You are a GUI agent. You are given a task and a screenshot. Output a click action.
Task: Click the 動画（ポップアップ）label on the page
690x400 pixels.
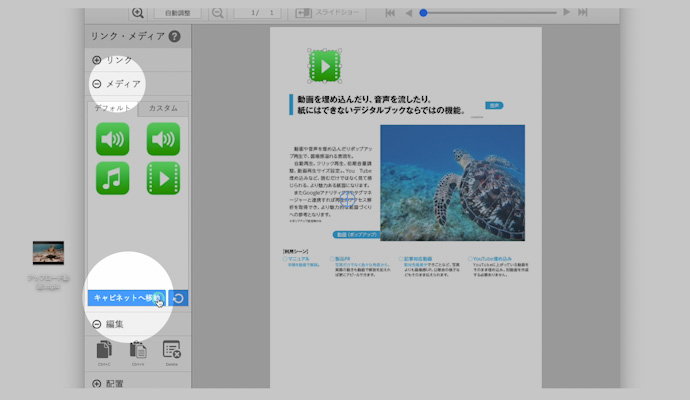coord(356,235)
